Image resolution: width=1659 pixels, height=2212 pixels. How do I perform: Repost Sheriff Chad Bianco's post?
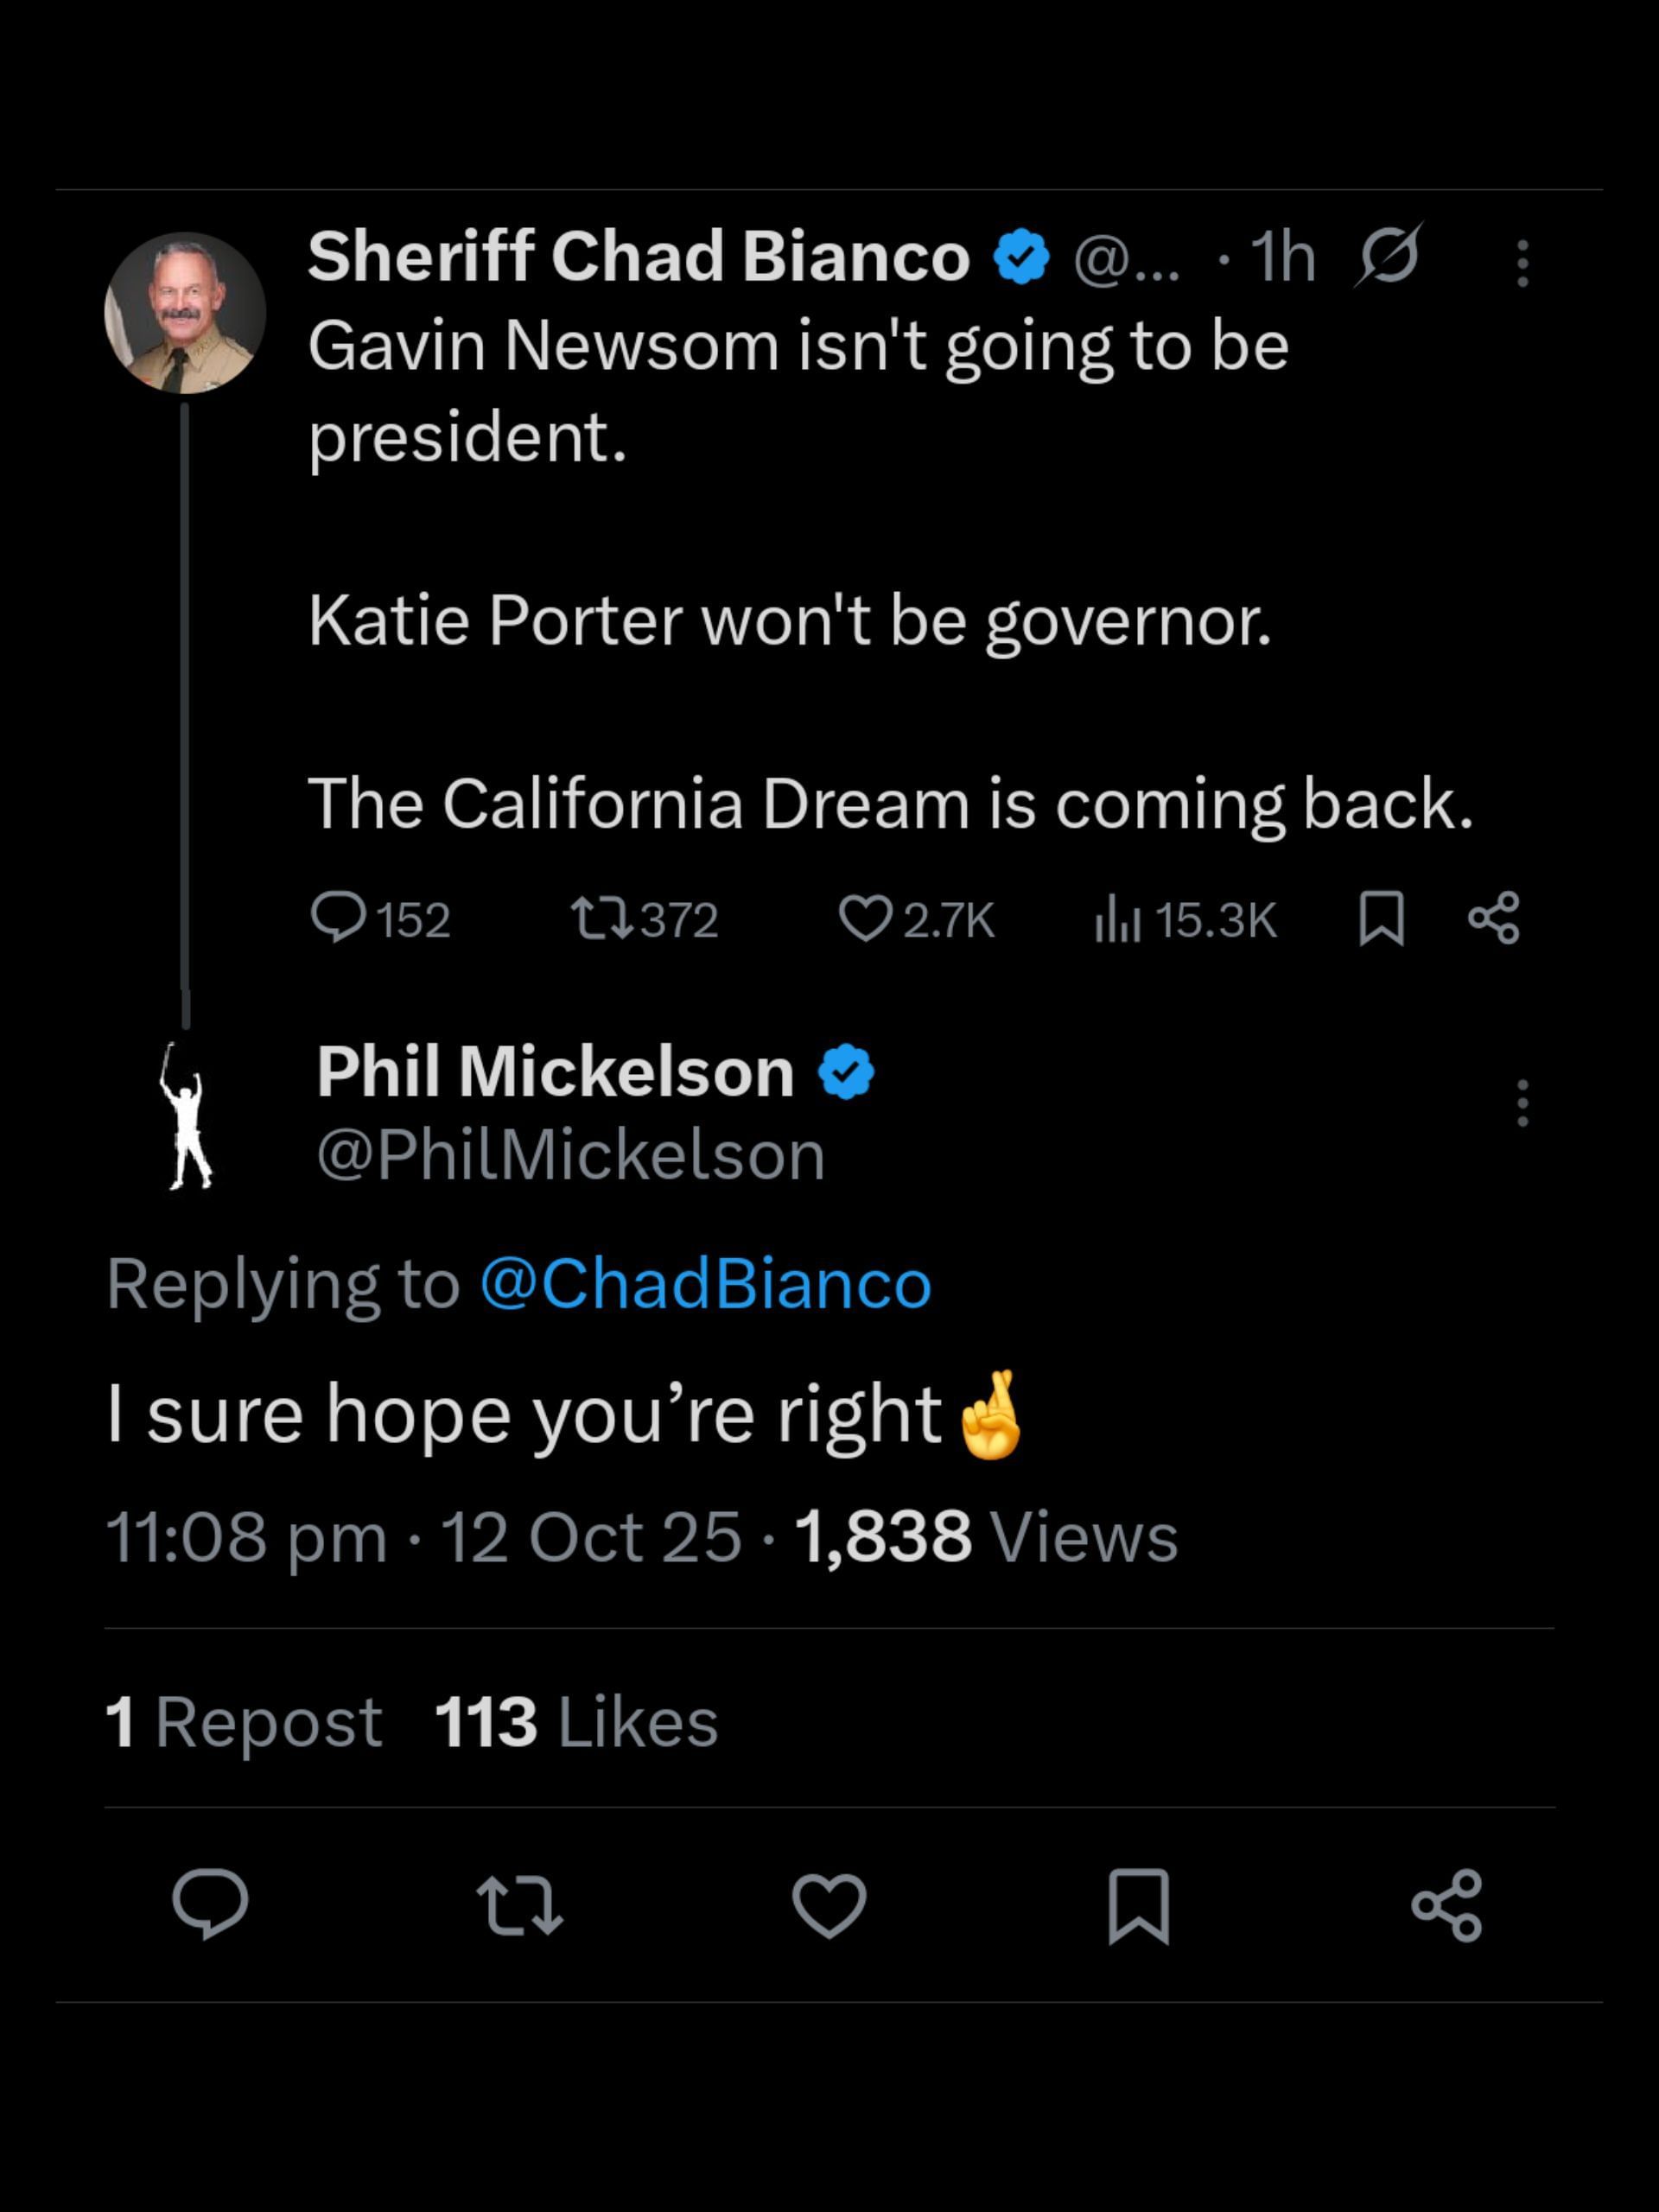[600, 918]
